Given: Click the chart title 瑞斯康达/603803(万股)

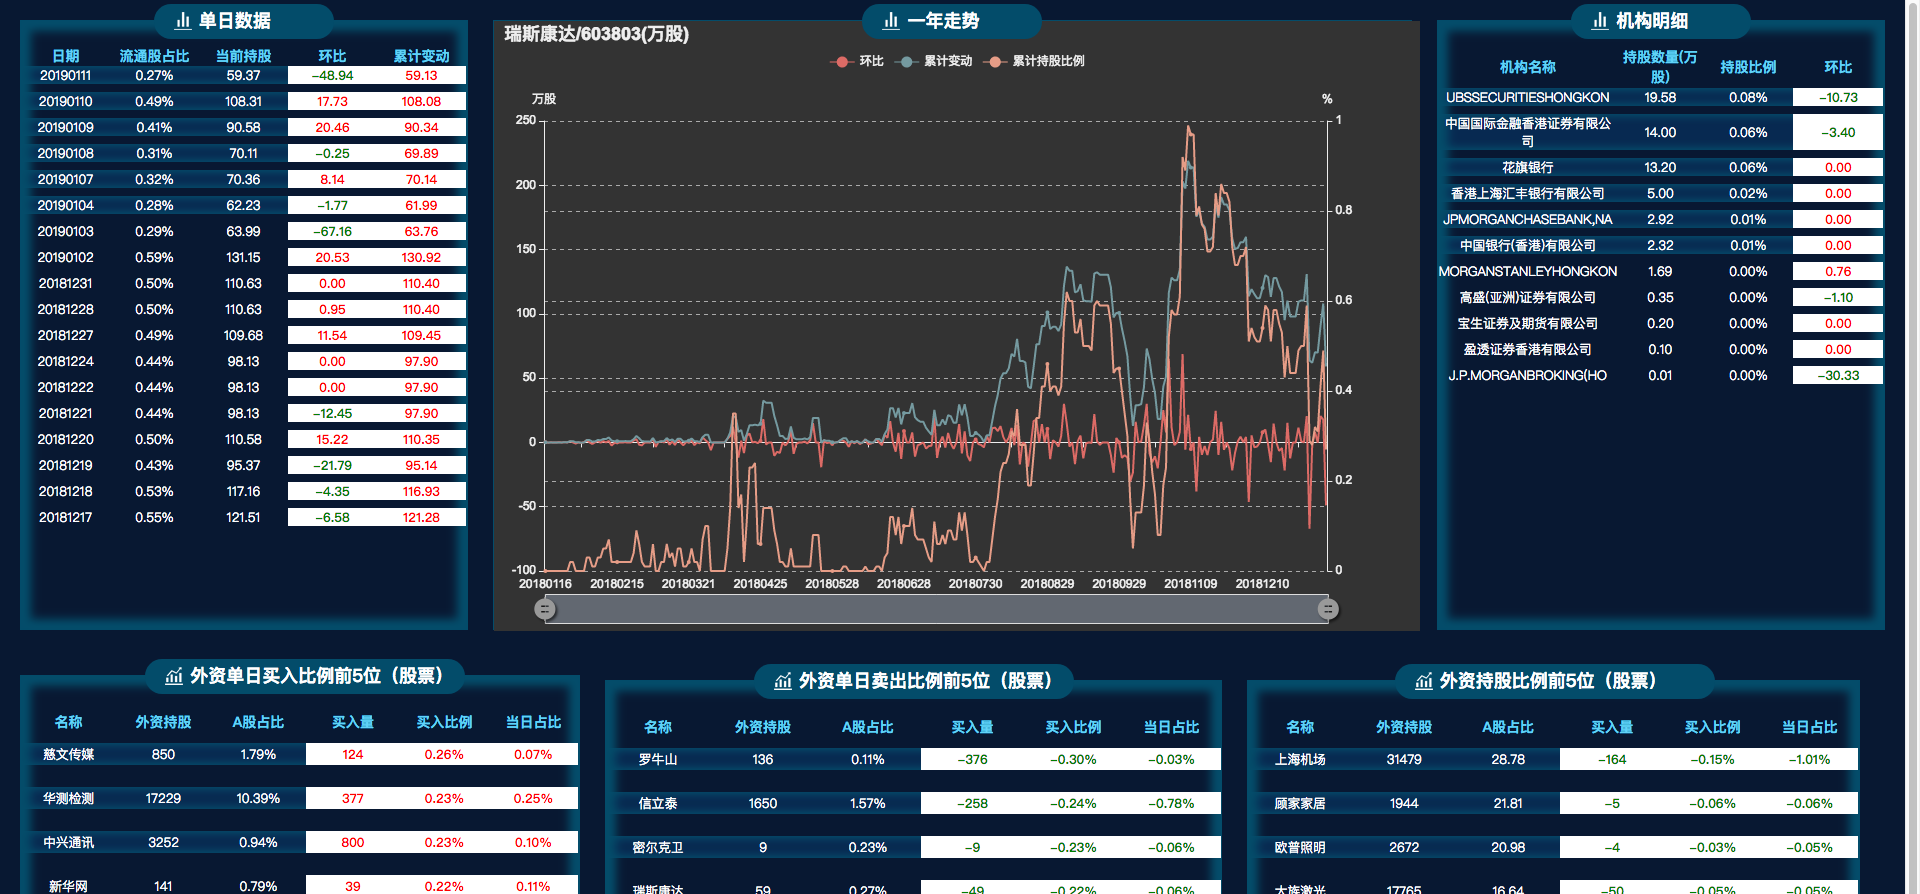Looking at the screenshot, I should (596, 34).
